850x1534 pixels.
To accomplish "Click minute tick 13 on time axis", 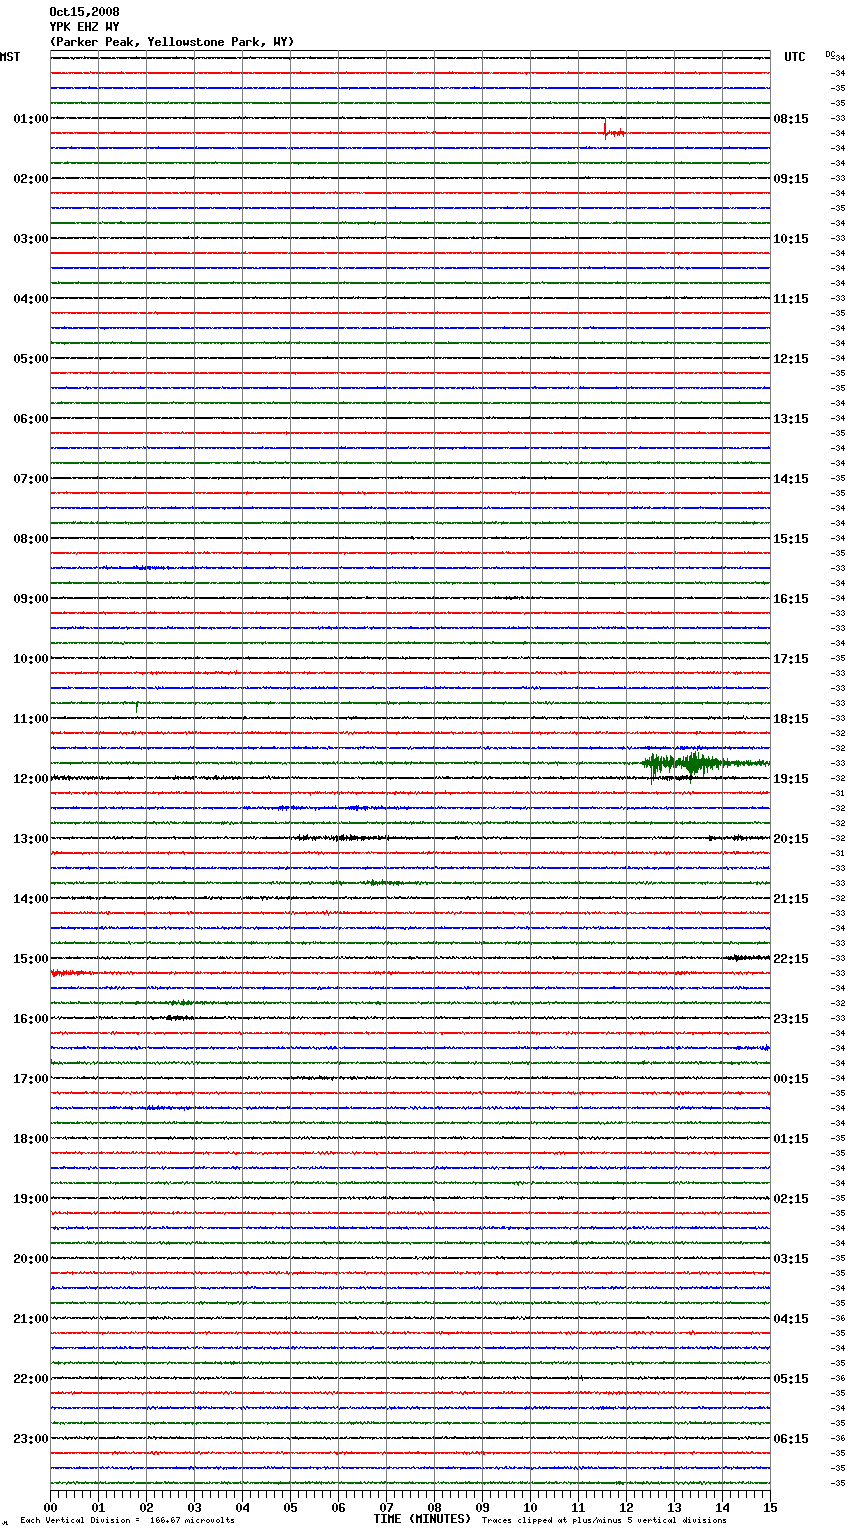I will coord(674,1507).
